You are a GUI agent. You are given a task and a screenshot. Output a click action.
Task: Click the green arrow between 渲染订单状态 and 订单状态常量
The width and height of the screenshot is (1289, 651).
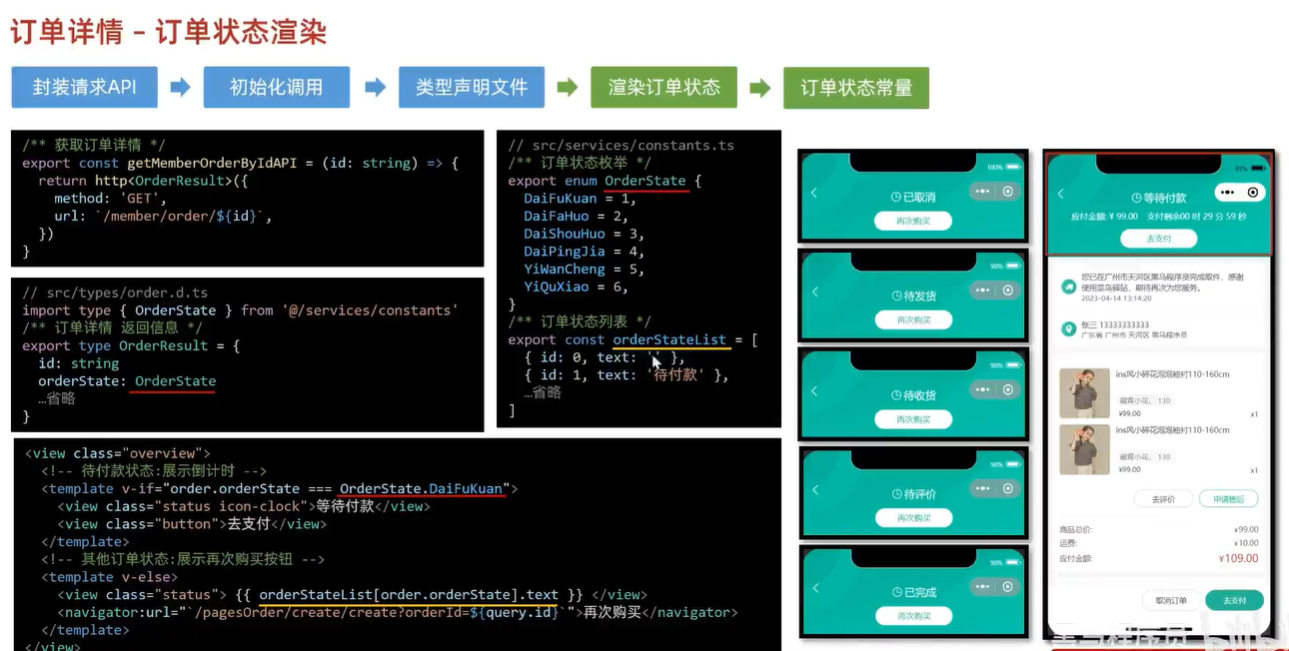(x=760, y=88)
